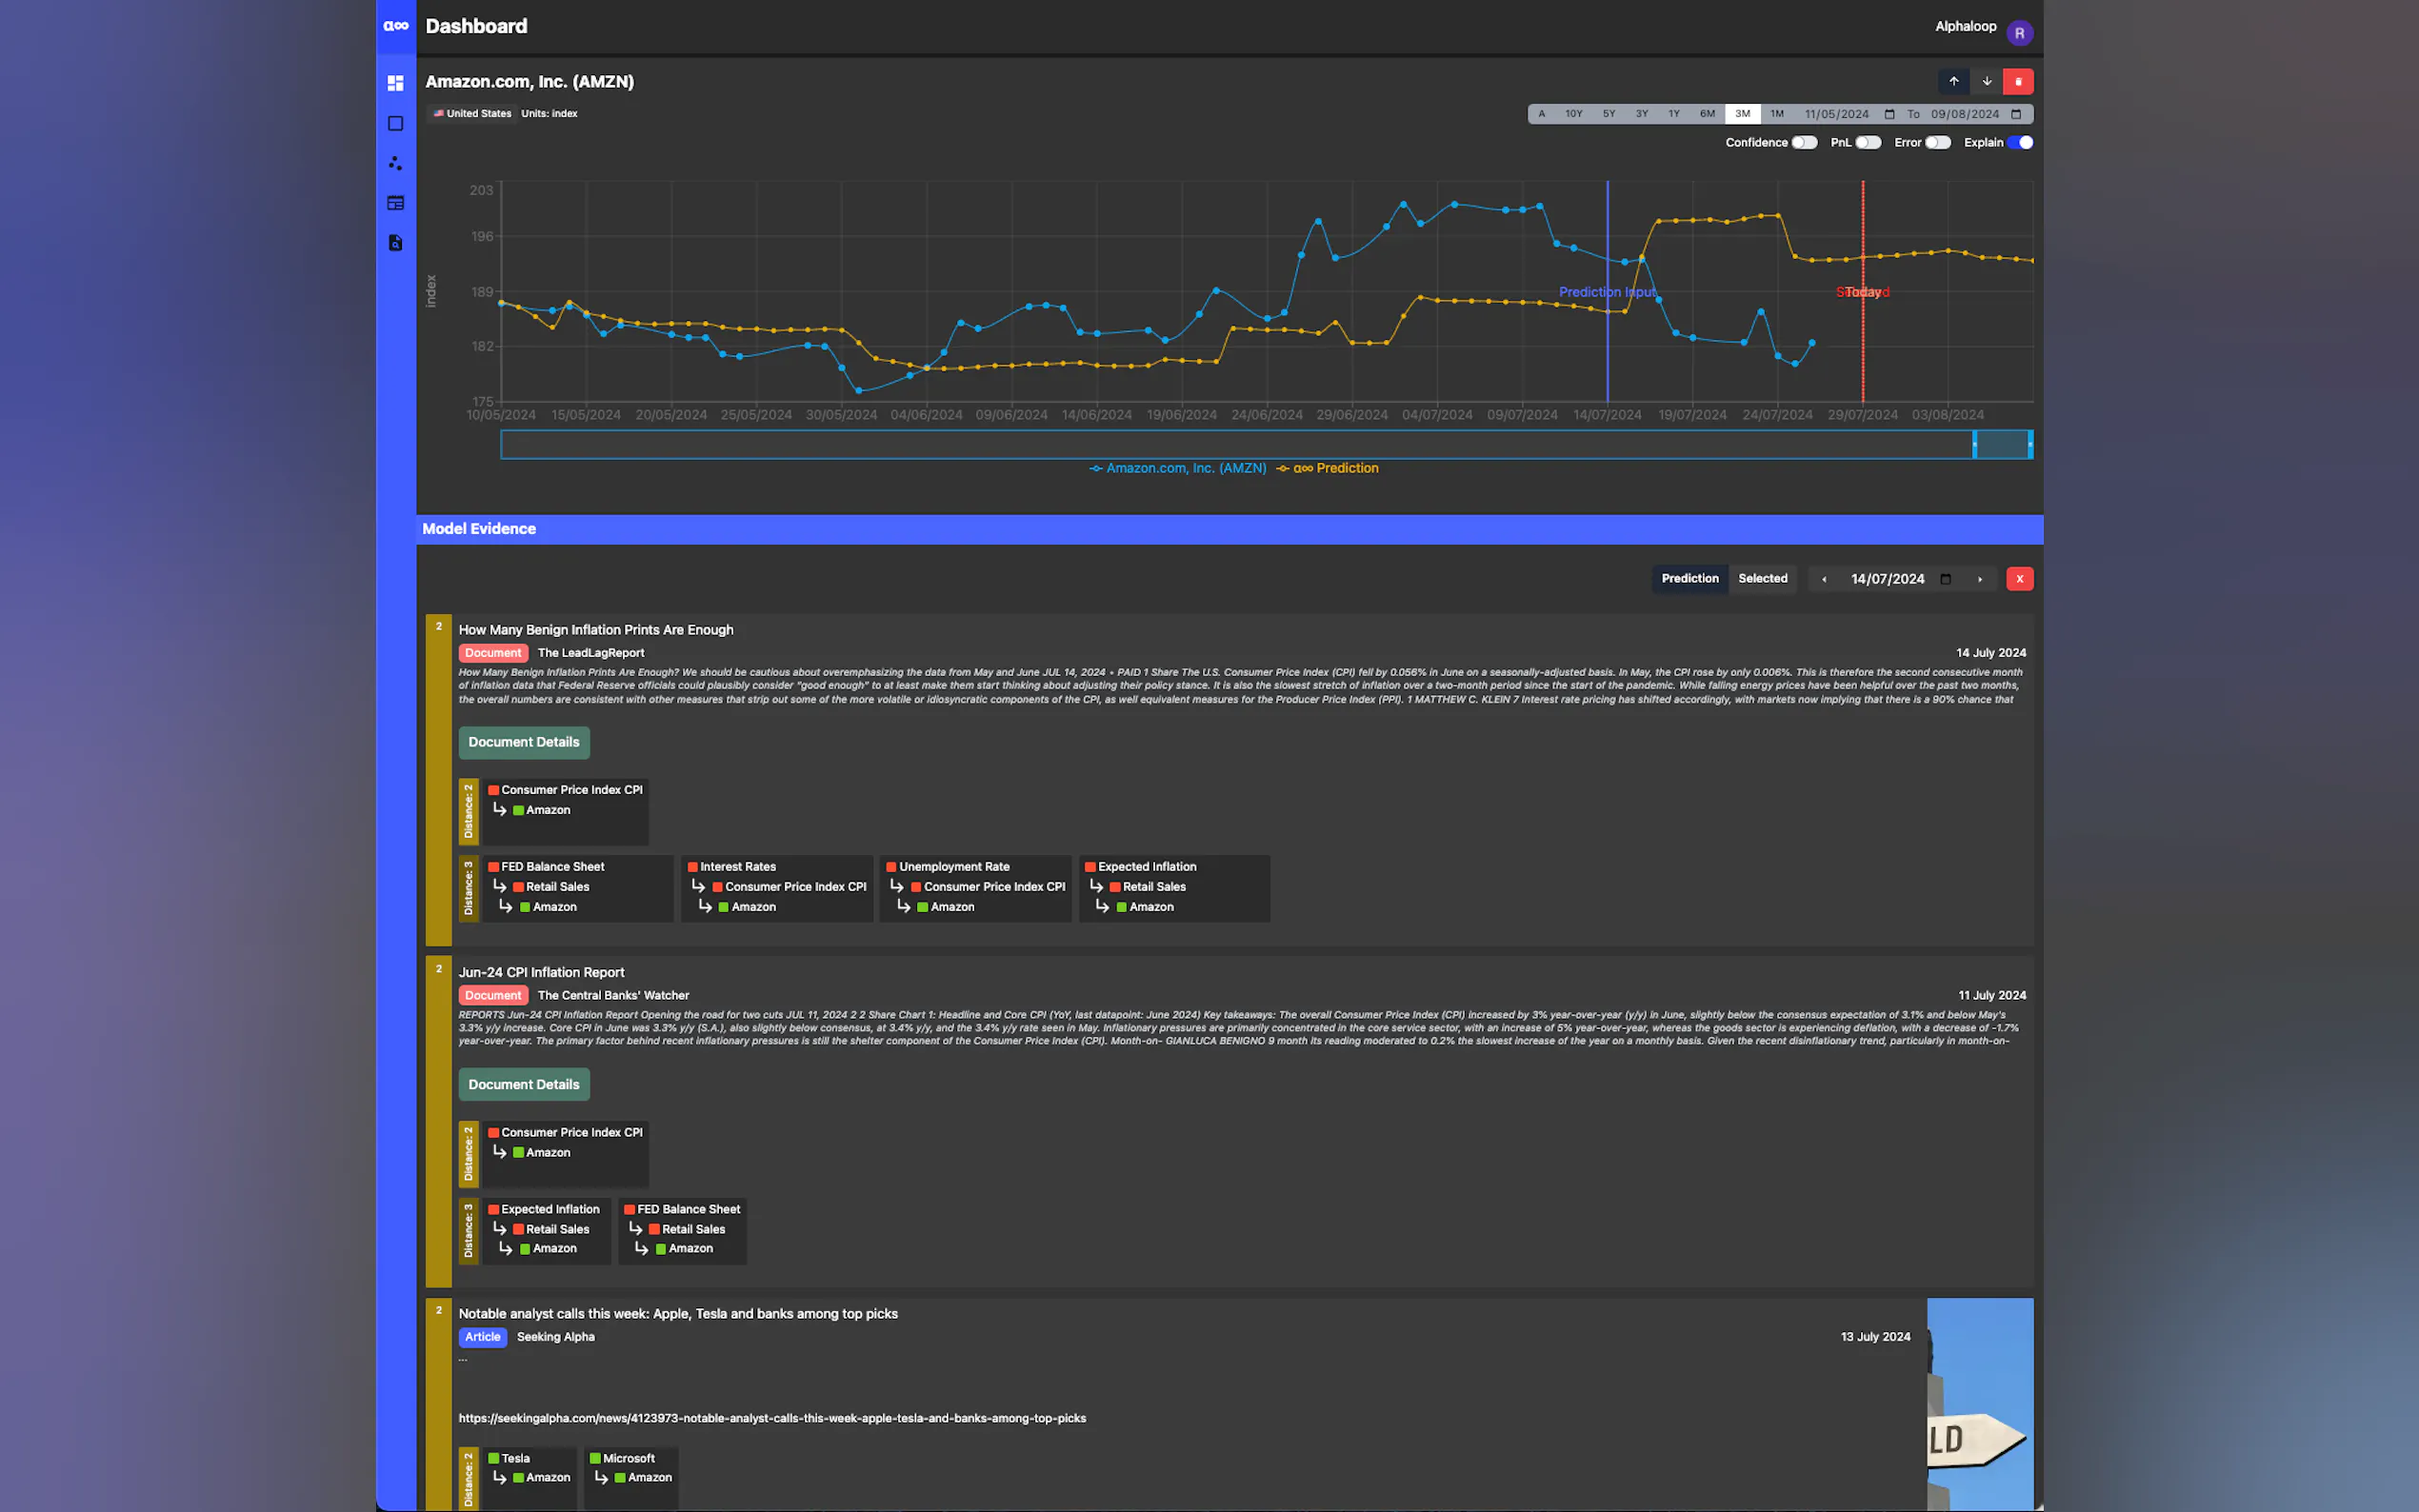Image resolution: width=2419 pixels, height=1512 pixels.
Task: Select the 6M time range tab
Action: [x=1707, y=114]
